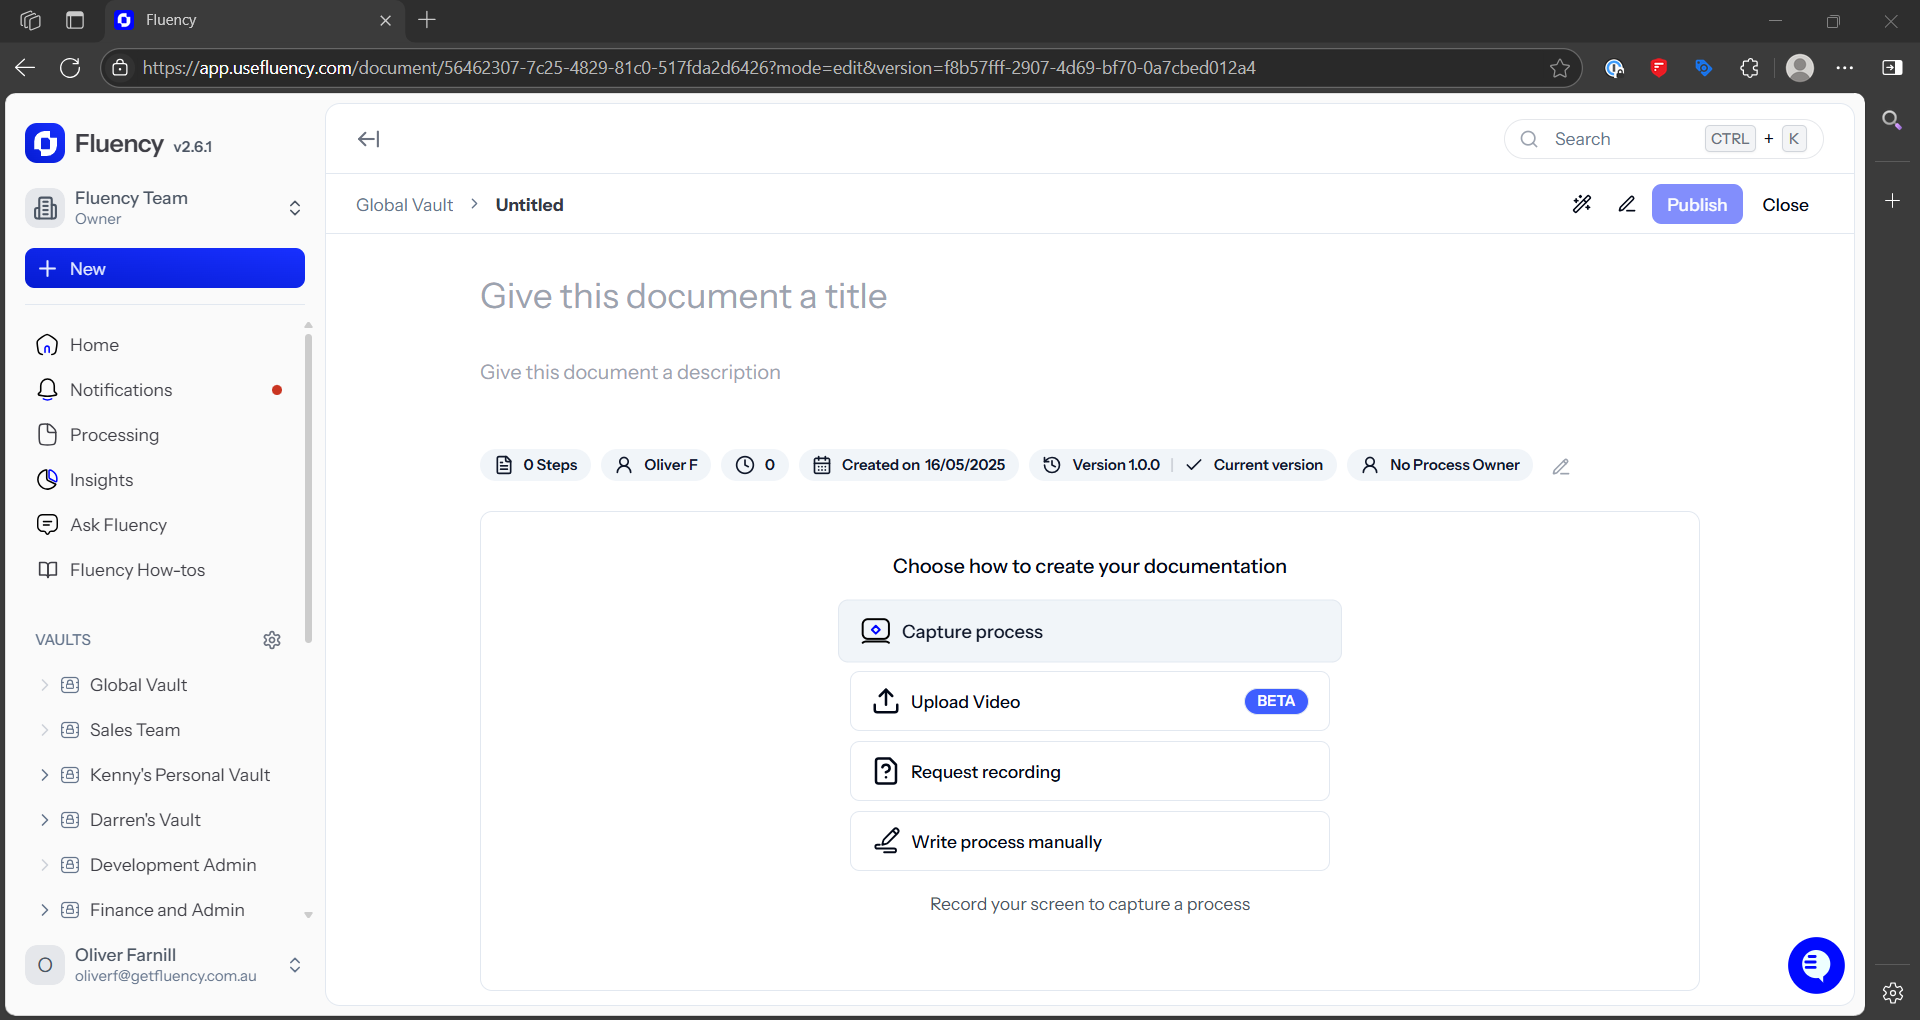This screenshot has width=1920, height=1020.
Task: Open the browser extensions puzzle icon
Action: [x=1749, y=68]
